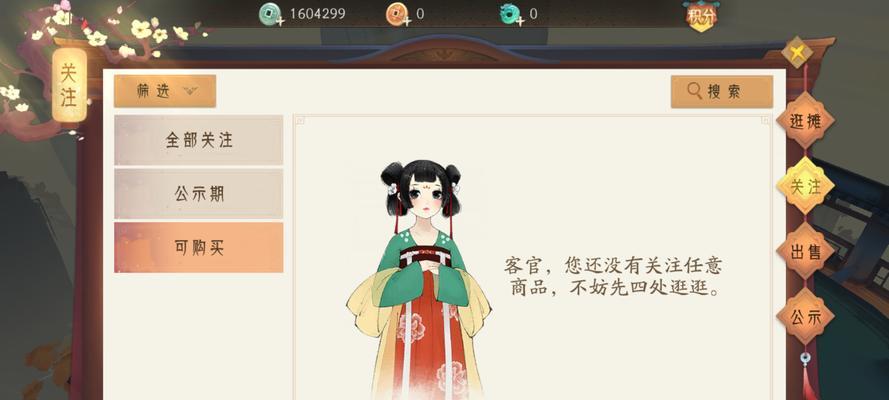Click the magnifier icon in the 搜索 button
The image size is (889, 400).
(695, 91)
